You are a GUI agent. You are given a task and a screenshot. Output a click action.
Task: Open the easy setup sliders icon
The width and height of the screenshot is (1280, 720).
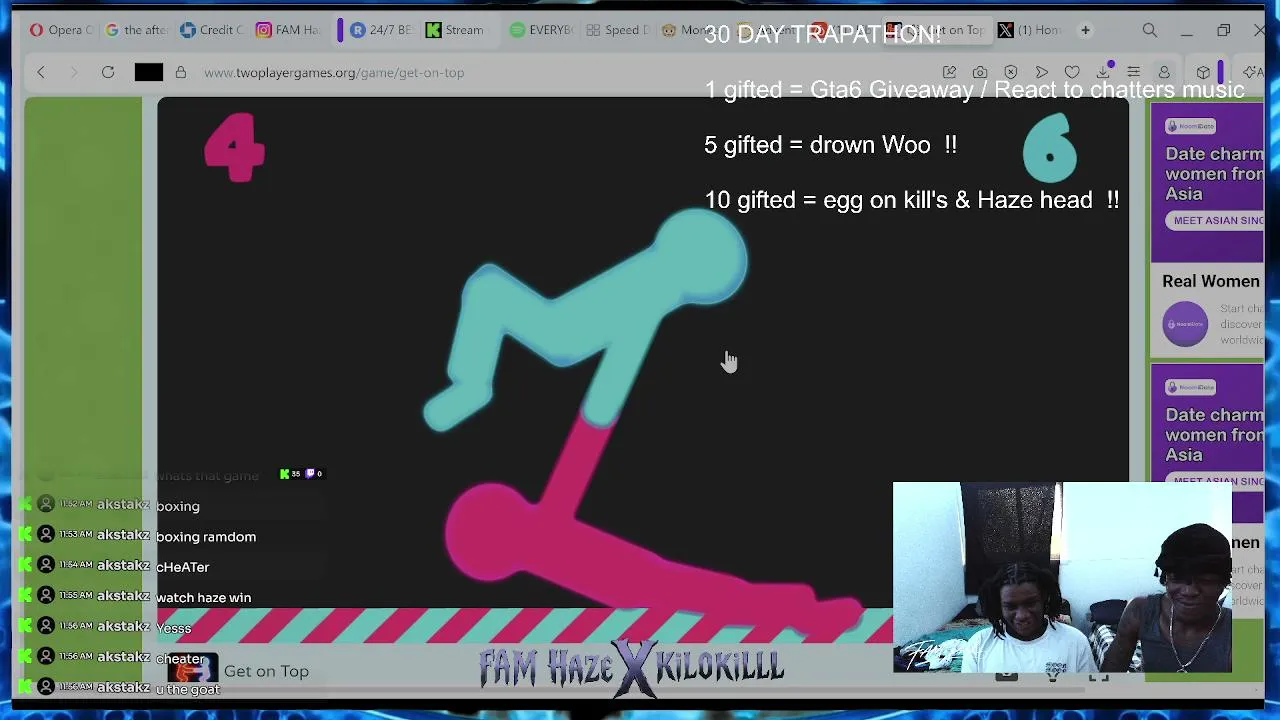point(1133,72)
